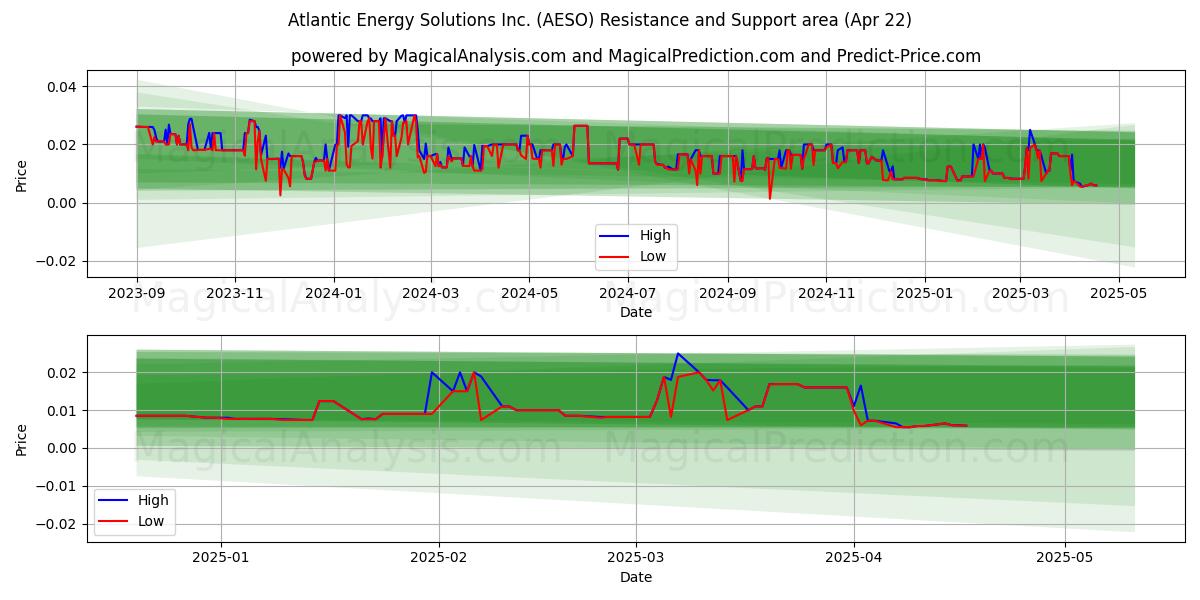Screen dimensions: 1200x600
Task: Click the '−0.02' price tick on upper chart
Action: [57, 261]
